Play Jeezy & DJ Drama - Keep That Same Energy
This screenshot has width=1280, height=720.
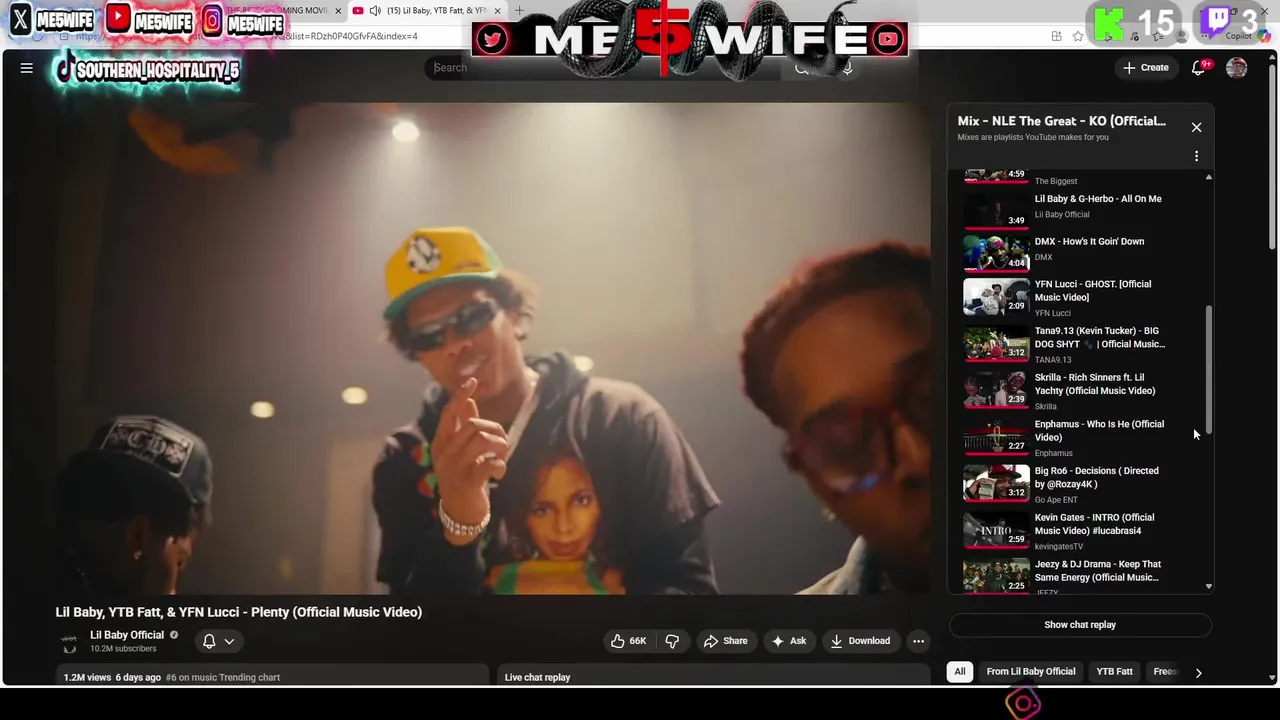pos(1080,576)
